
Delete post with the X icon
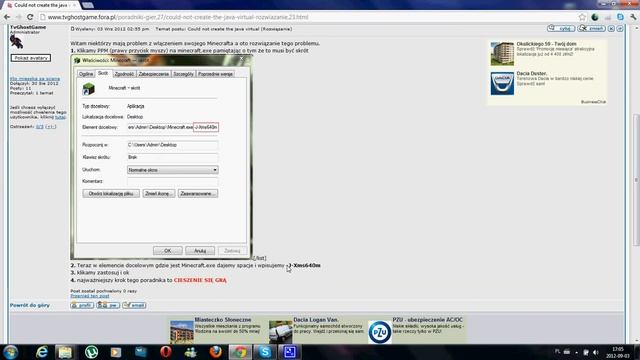click(x=611, y=29)
